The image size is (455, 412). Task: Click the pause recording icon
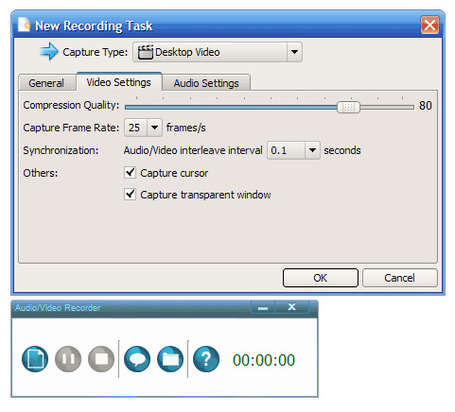point(68,359)
